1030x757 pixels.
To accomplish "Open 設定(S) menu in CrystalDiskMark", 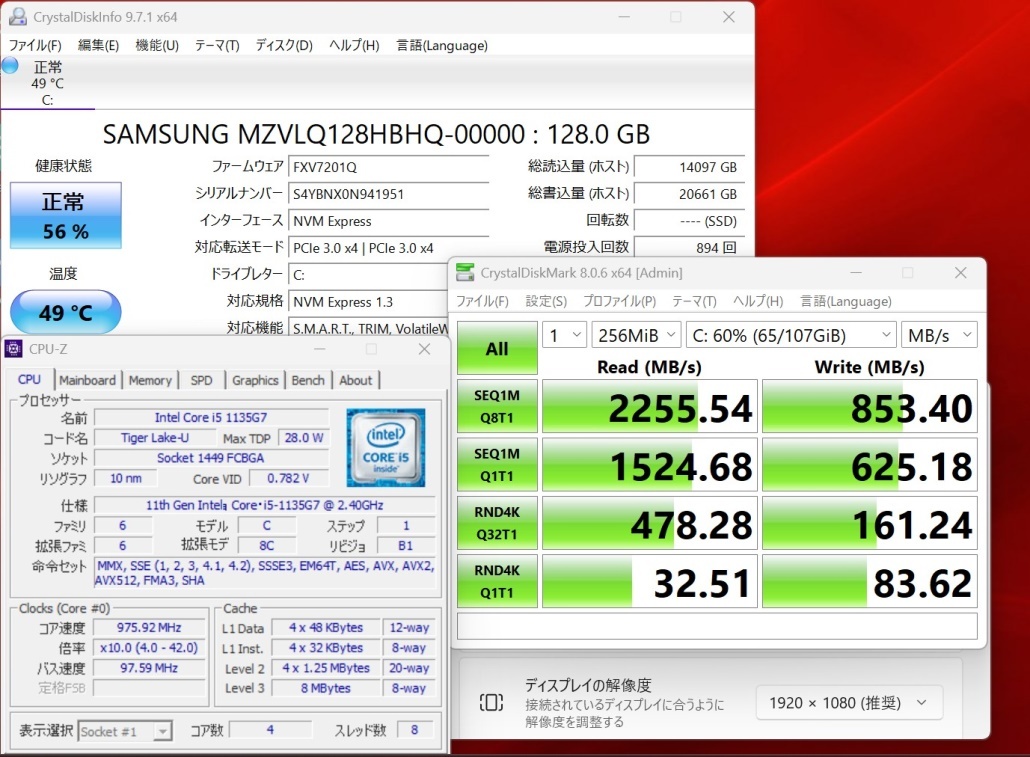I will click(546, 301).
